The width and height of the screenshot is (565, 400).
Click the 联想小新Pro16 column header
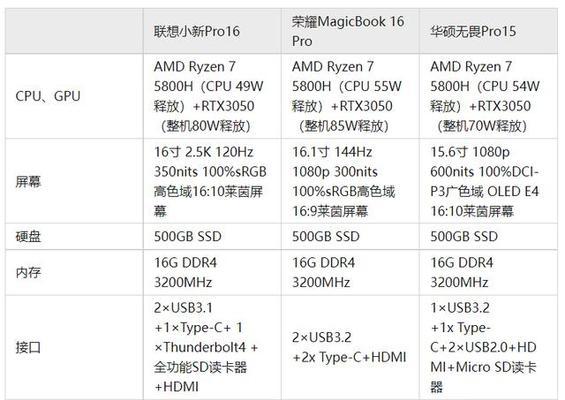click(212, 31)
